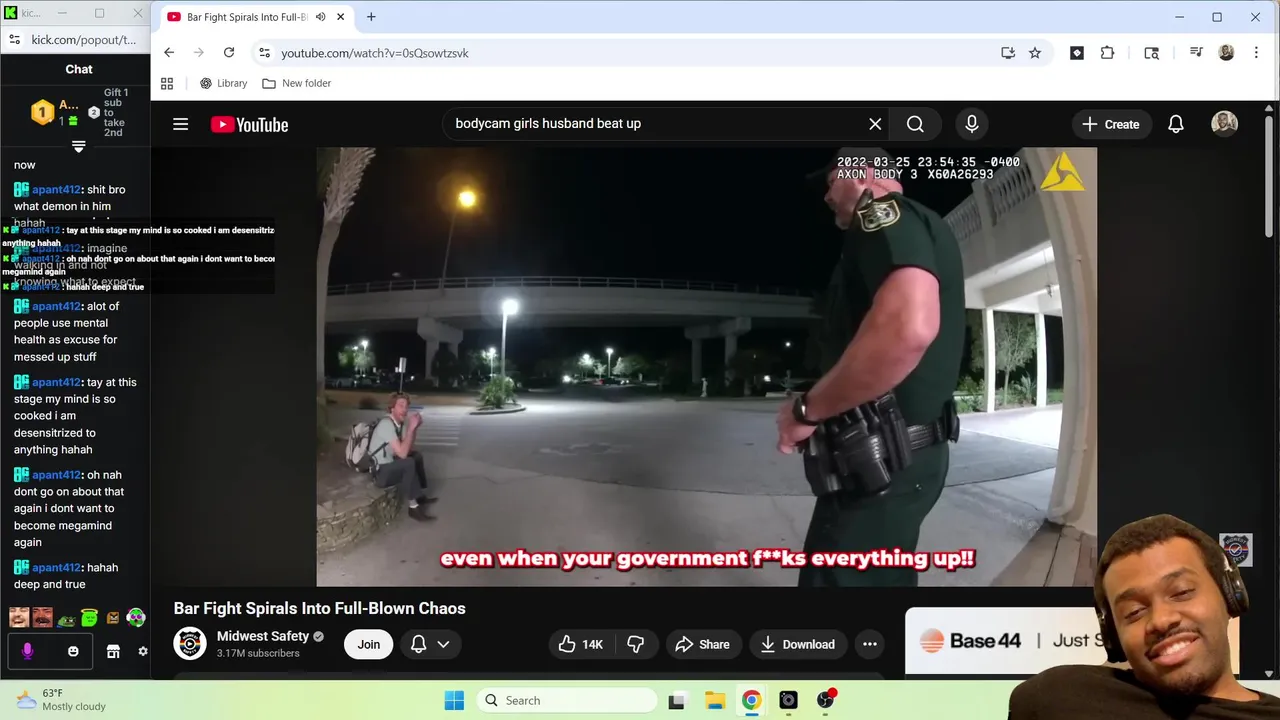Open the Midwest Safety channel name link
The image size is (1280, 720).
(263, 636)
